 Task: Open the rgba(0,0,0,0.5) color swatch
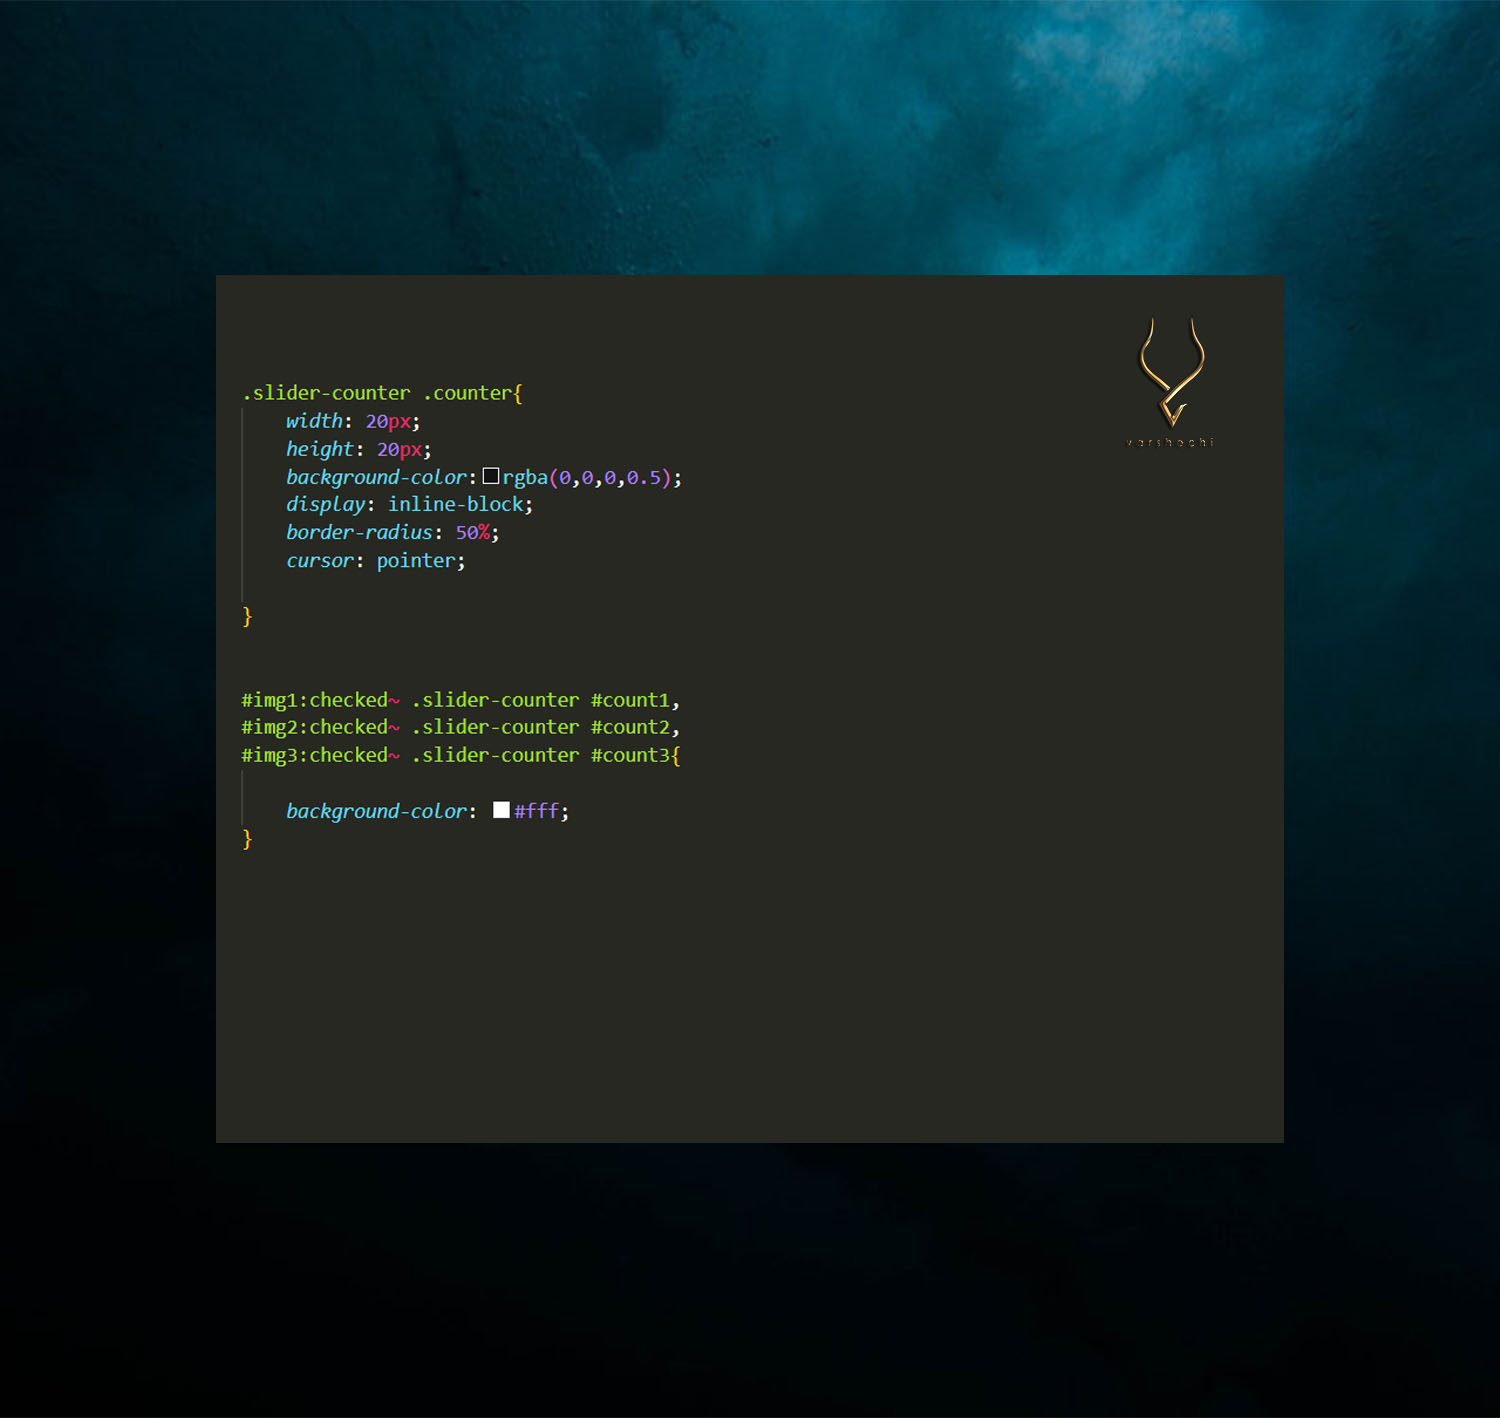pyautogui.click(x=491, y=476)
